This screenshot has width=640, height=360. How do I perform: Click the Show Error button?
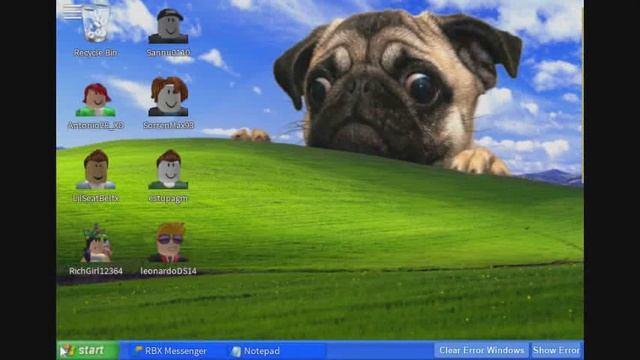(556, 350)
